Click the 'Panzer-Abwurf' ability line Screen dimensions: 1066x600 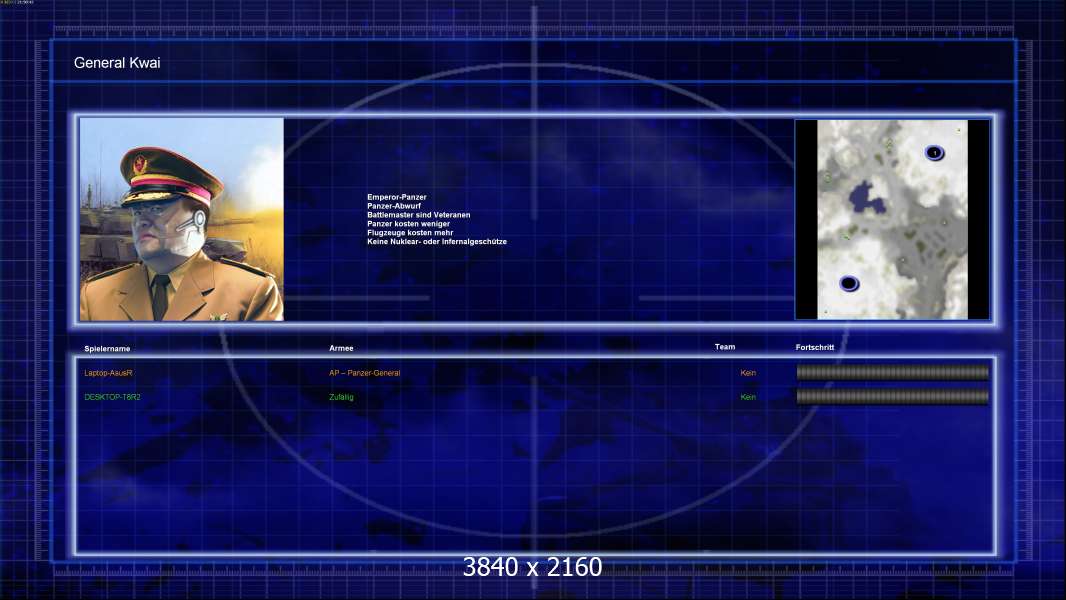pyautogui.click(x=394, y=206)
